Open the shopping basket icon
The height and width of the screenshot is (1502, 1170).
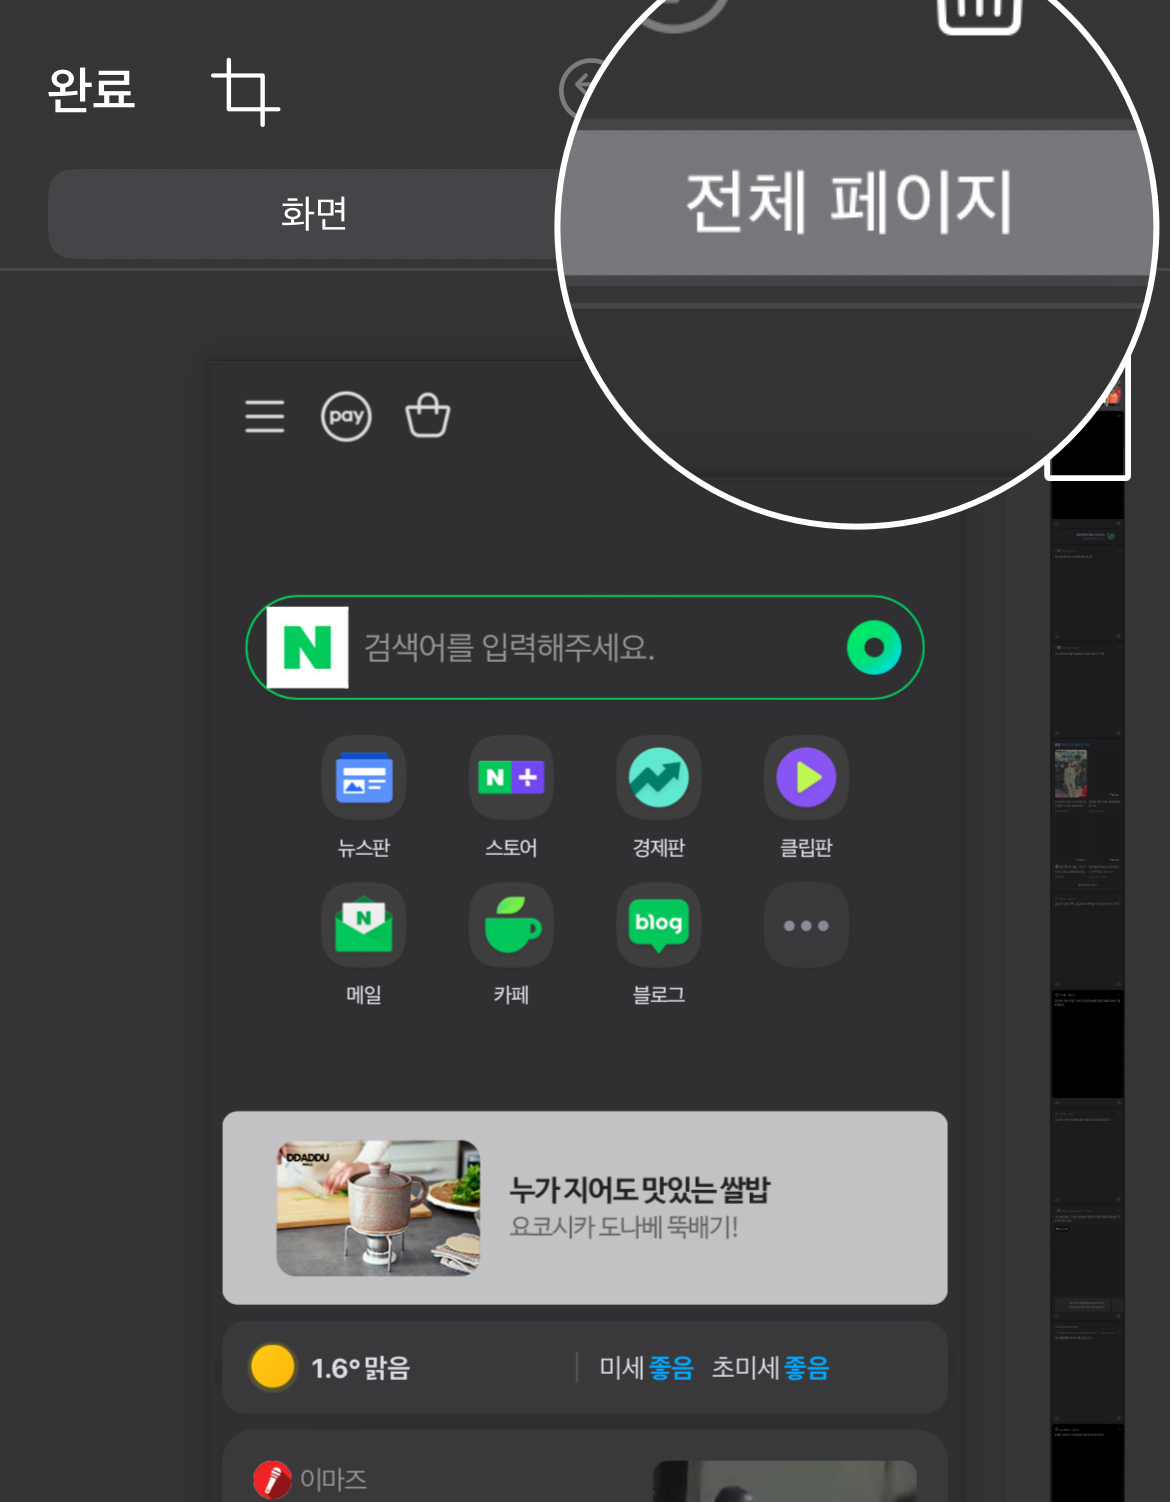pos(427,415)
